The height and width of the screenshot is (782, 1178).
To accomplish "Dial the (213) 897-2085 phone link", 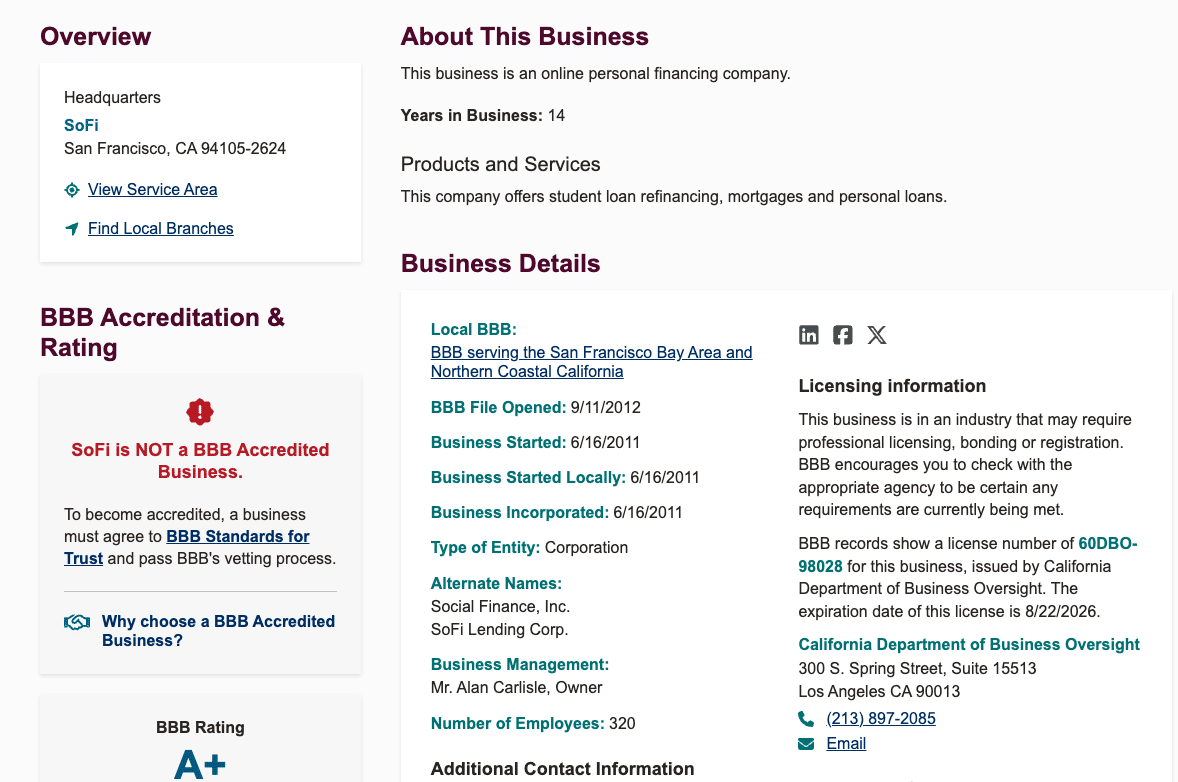I will [881, 718].
